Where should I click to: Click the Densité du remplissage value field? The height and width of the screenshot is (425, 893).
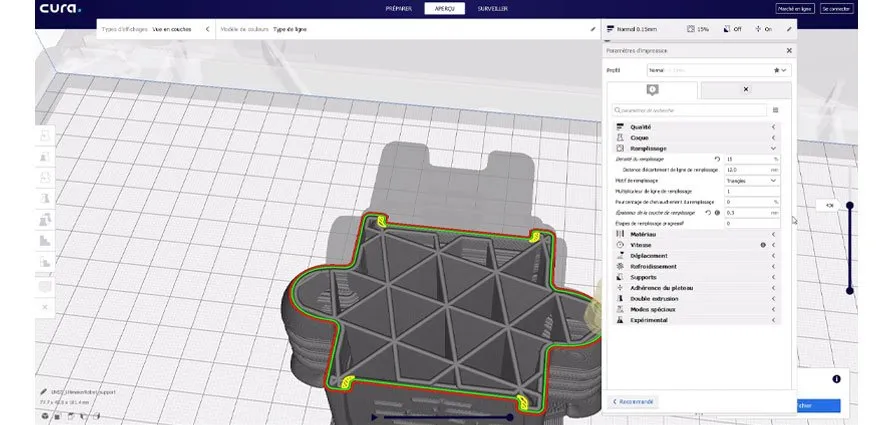click(752, 159)
